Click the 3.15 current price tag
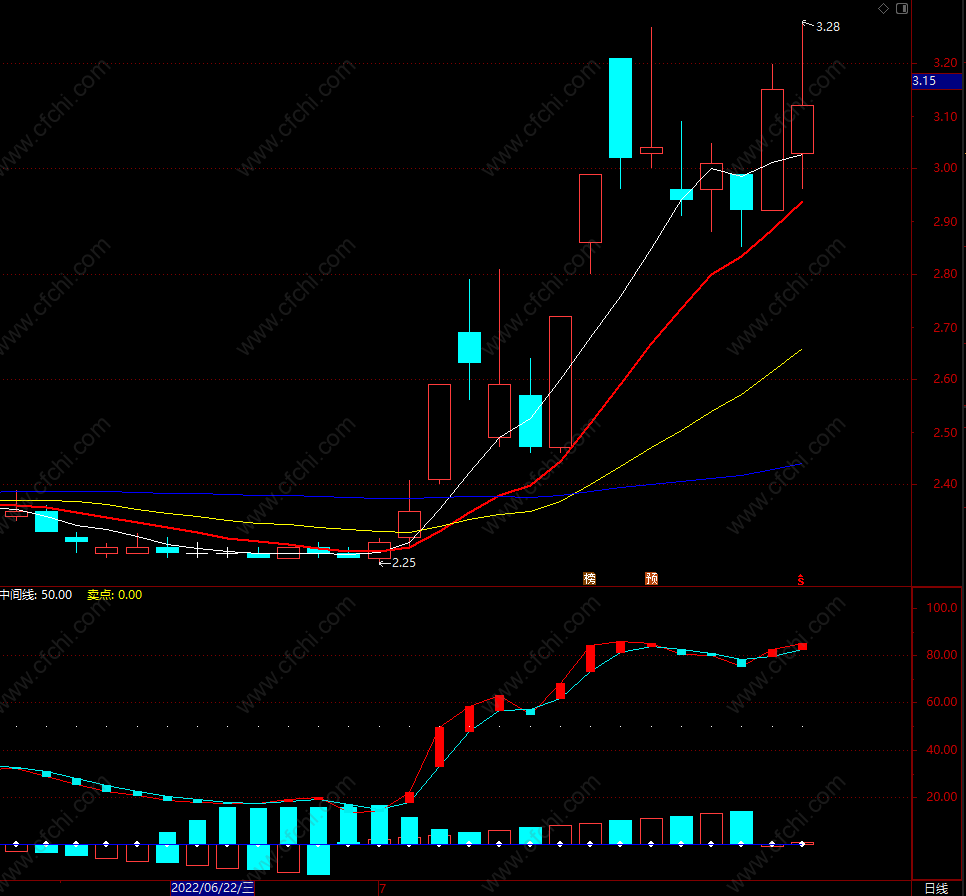 (936, 81)
